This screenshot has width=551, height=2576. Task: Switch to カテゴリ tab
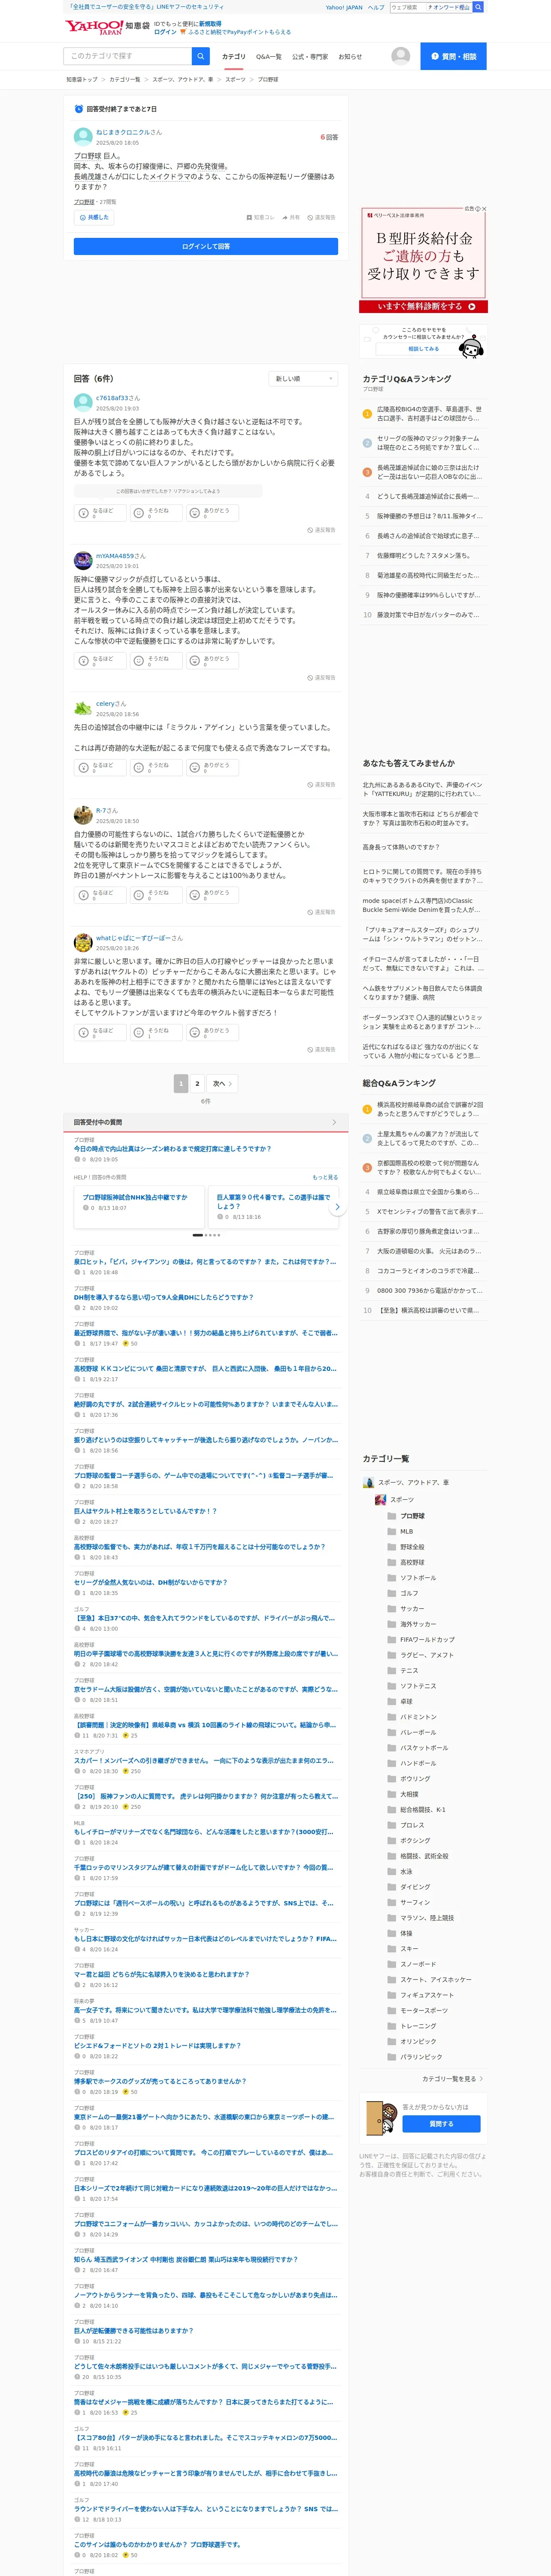point(233,57)
